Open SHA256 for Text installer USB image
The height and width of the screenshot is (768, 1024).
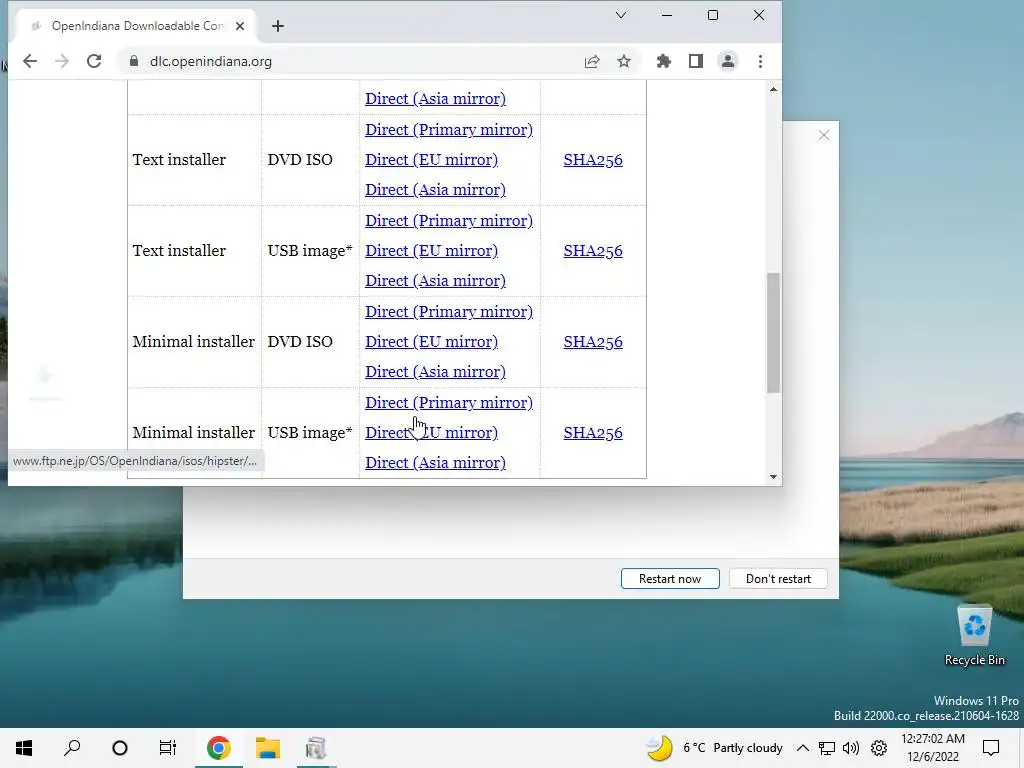593,250
